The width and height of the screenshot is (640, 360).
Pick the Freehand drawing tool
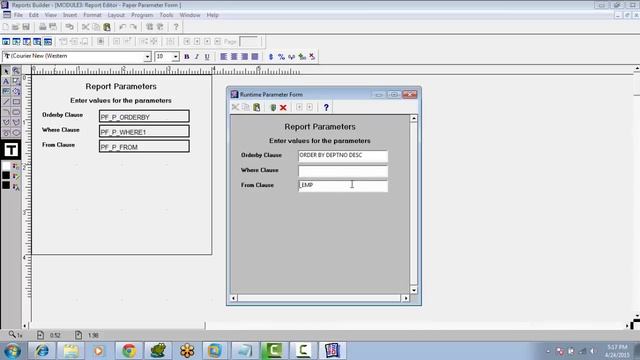point(6,133)
